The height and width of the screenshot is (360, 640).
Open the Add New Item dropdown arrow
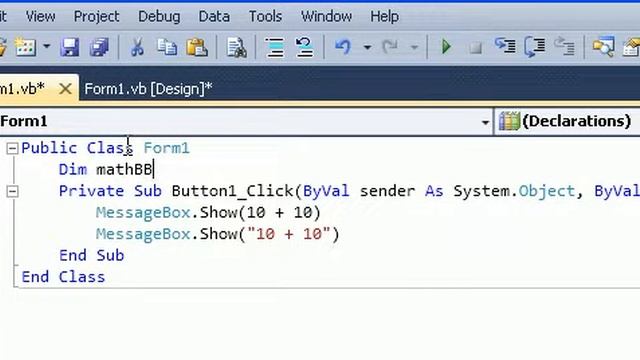tap(47, 47)
